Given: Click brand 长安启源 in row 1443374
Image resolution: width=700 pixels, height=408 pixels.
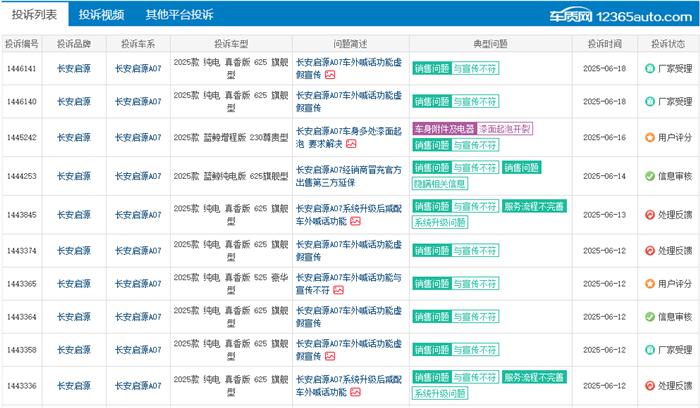Looking at the screenshot, I should coord(74,250).
